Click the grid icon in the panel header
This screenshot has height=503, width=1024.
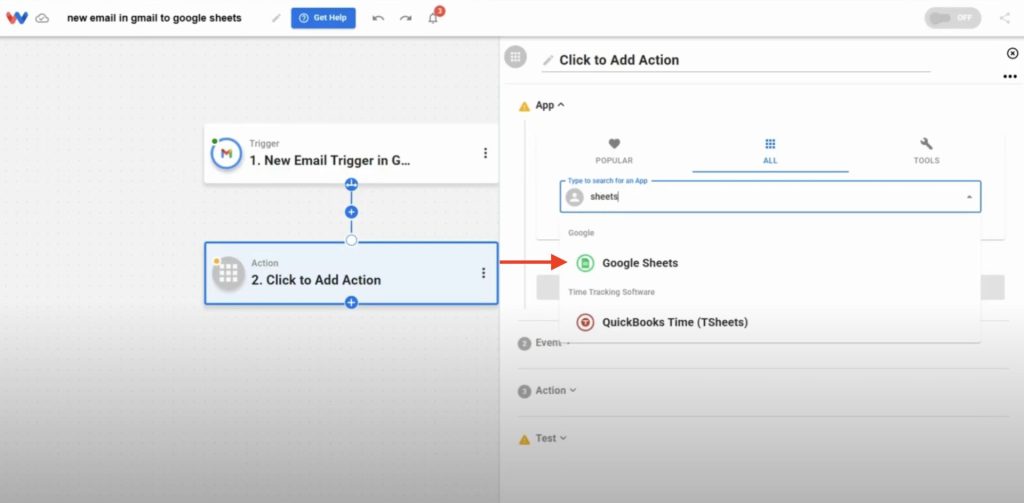coord(515,57)
